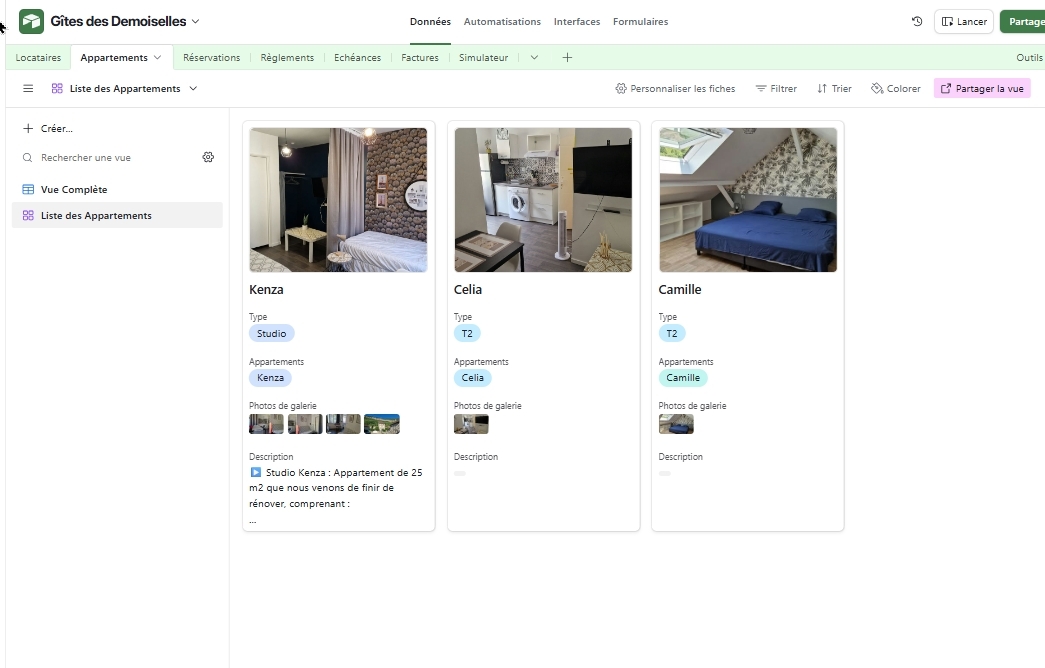
Task: Open the Kenza apartment cover photo
Action: pyautogui.click(x=338, y=200)
